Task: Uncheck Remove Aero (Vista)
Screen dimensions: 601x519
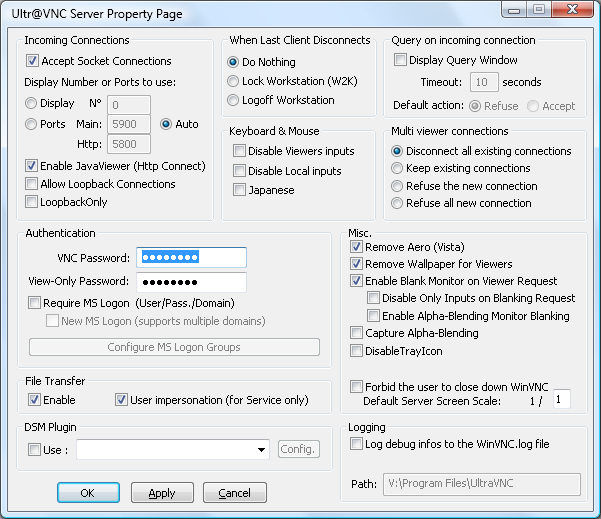Action: point(356,247)
